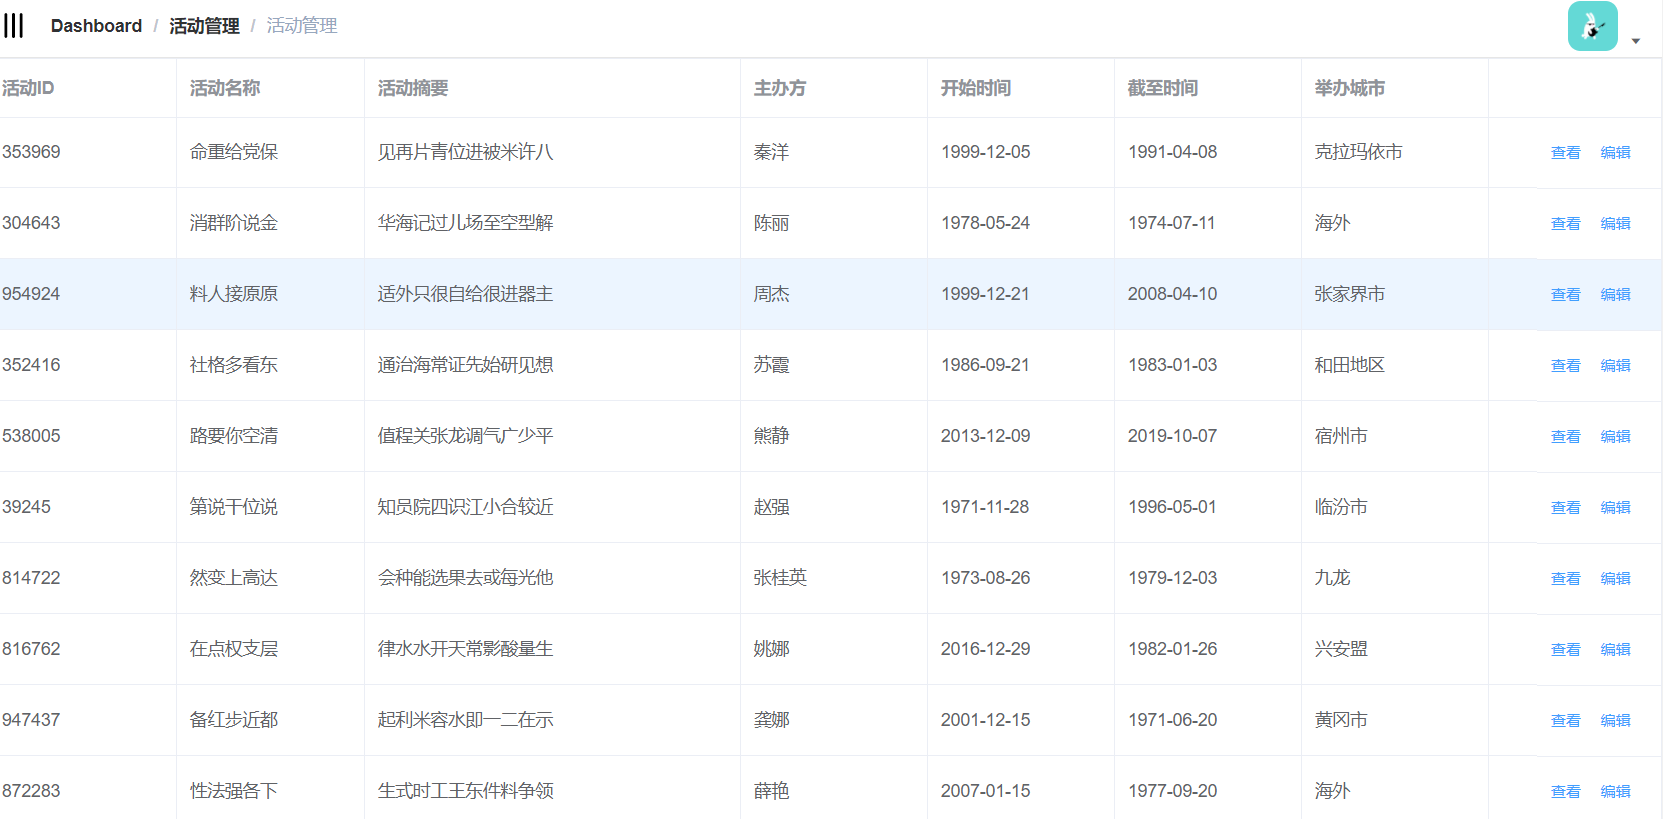
Task: View activity 39245 with 查看
Action: coord(1566,508)
